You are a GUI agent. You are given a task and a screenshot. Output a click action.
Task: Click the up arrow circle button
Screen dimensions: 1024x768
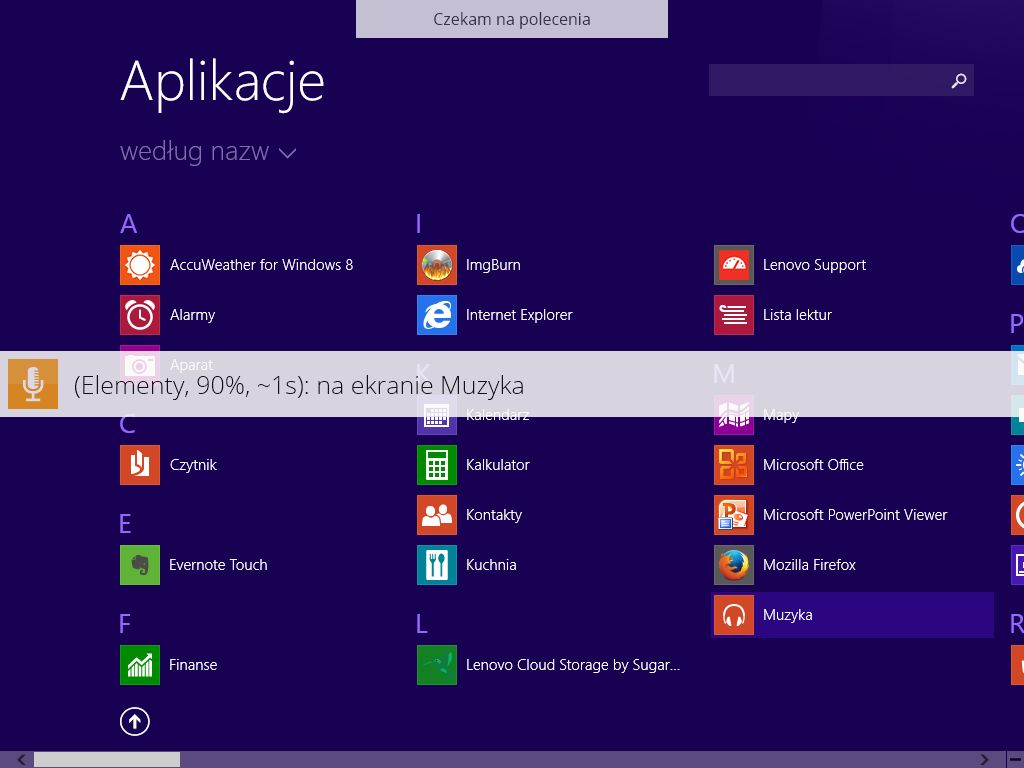click(135, 722)
